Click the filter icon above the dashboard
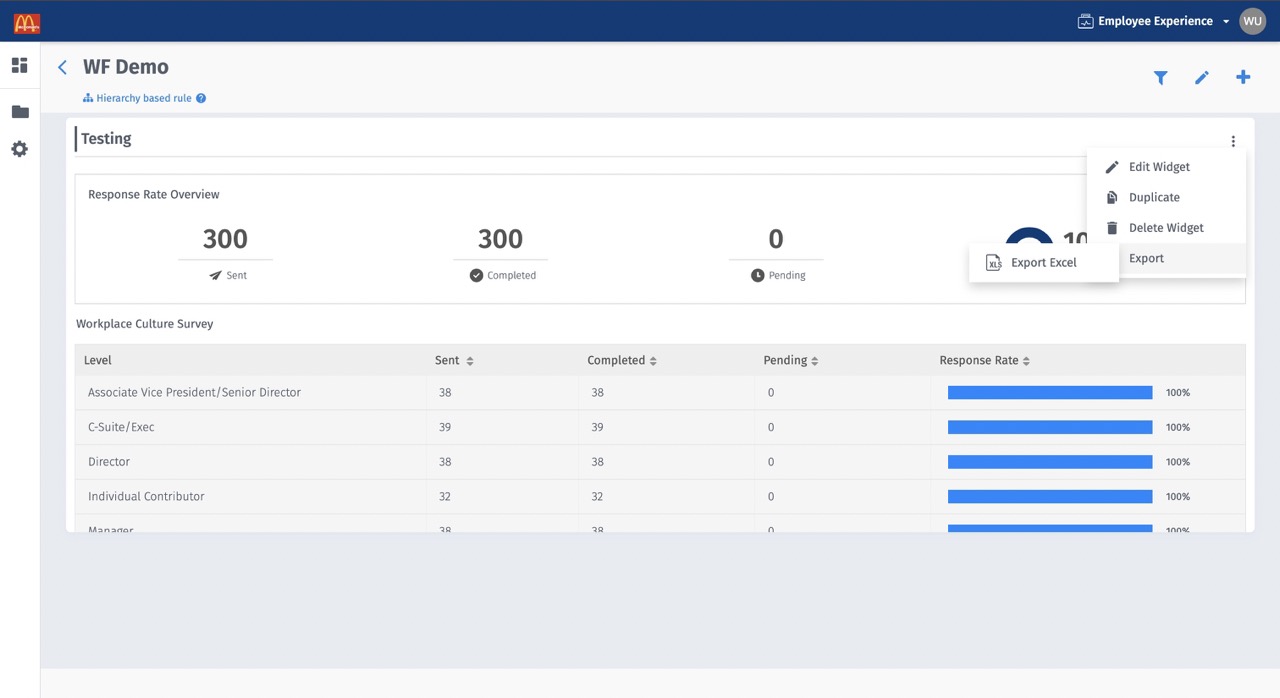Screen dimensions: 1280x698 (x=1160, y=77)
